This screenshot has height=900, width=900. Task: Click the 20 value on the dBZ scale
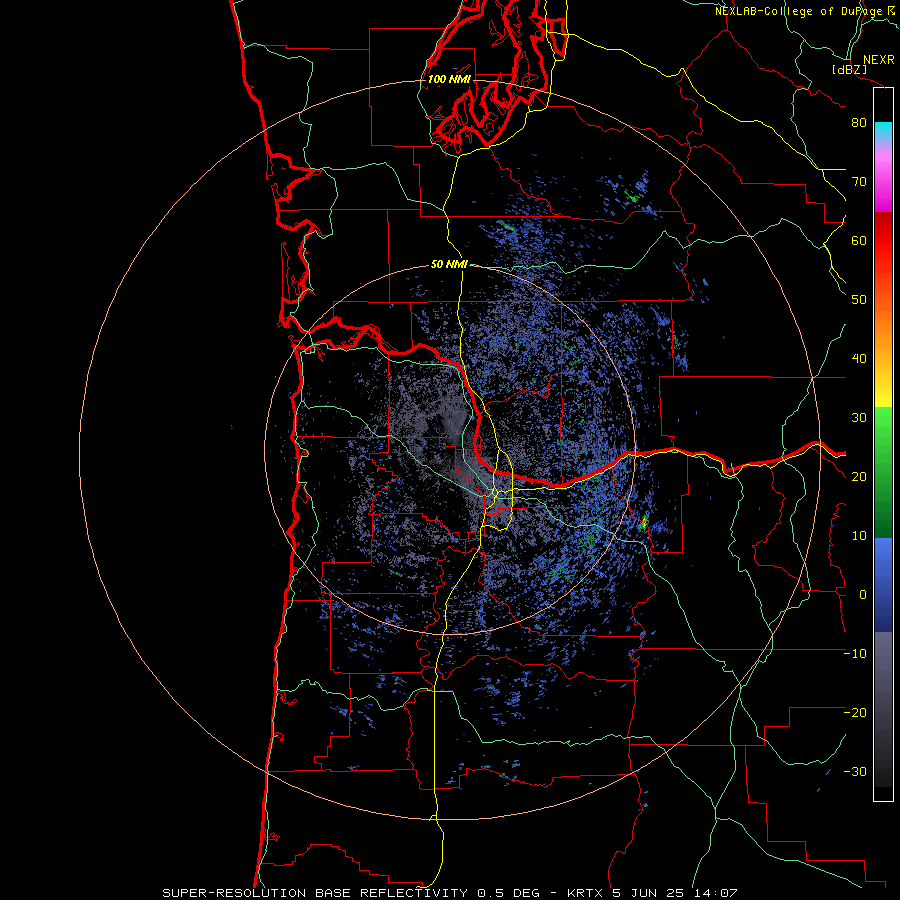(x=859, y=477)
